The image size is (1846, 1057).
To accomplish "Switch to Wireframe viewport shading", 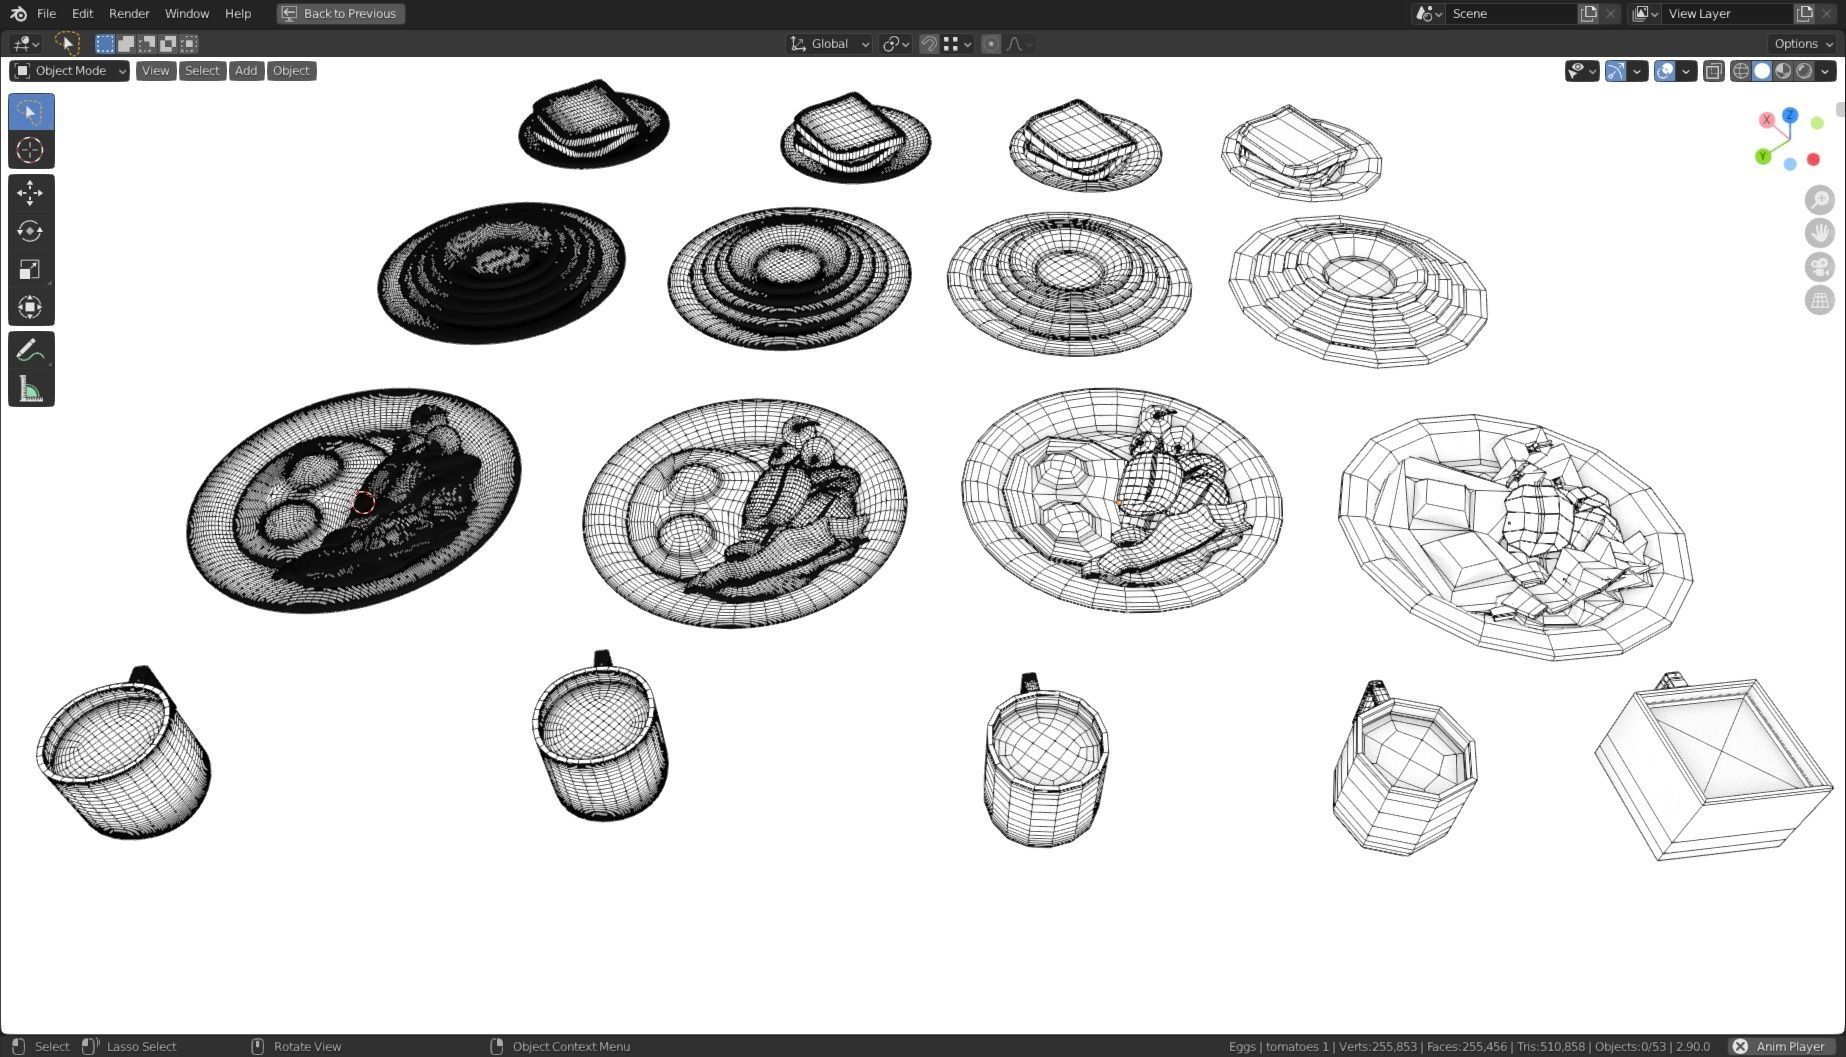I will (1741, 71).
